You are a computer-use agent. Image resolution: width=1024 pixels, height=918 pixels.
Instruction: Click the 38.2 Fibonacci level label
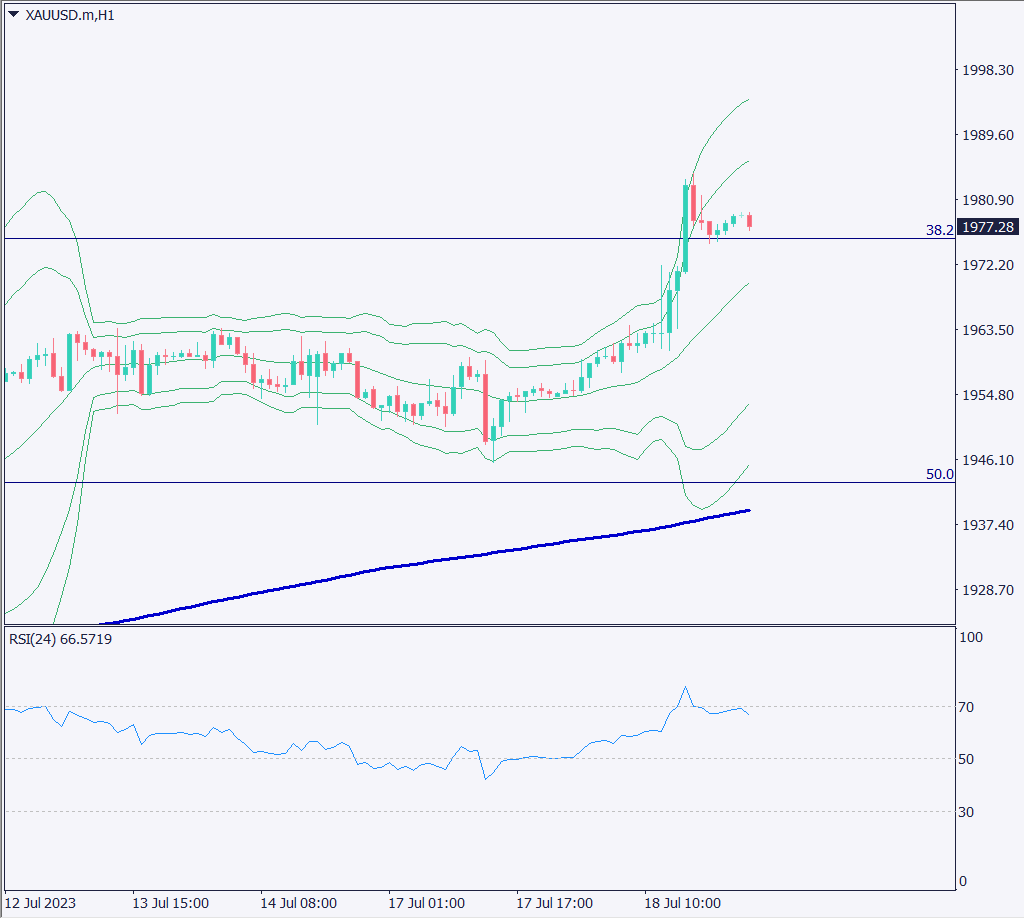[x=939, y=230]
